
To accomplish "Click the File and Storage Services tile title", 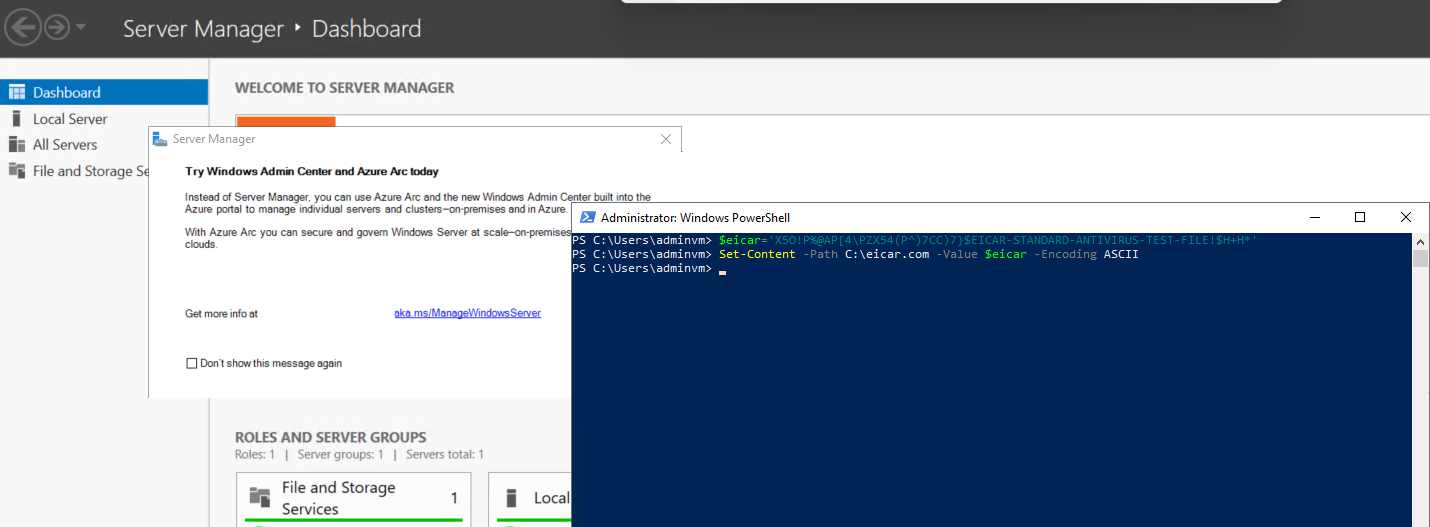I will click(339, 498).
